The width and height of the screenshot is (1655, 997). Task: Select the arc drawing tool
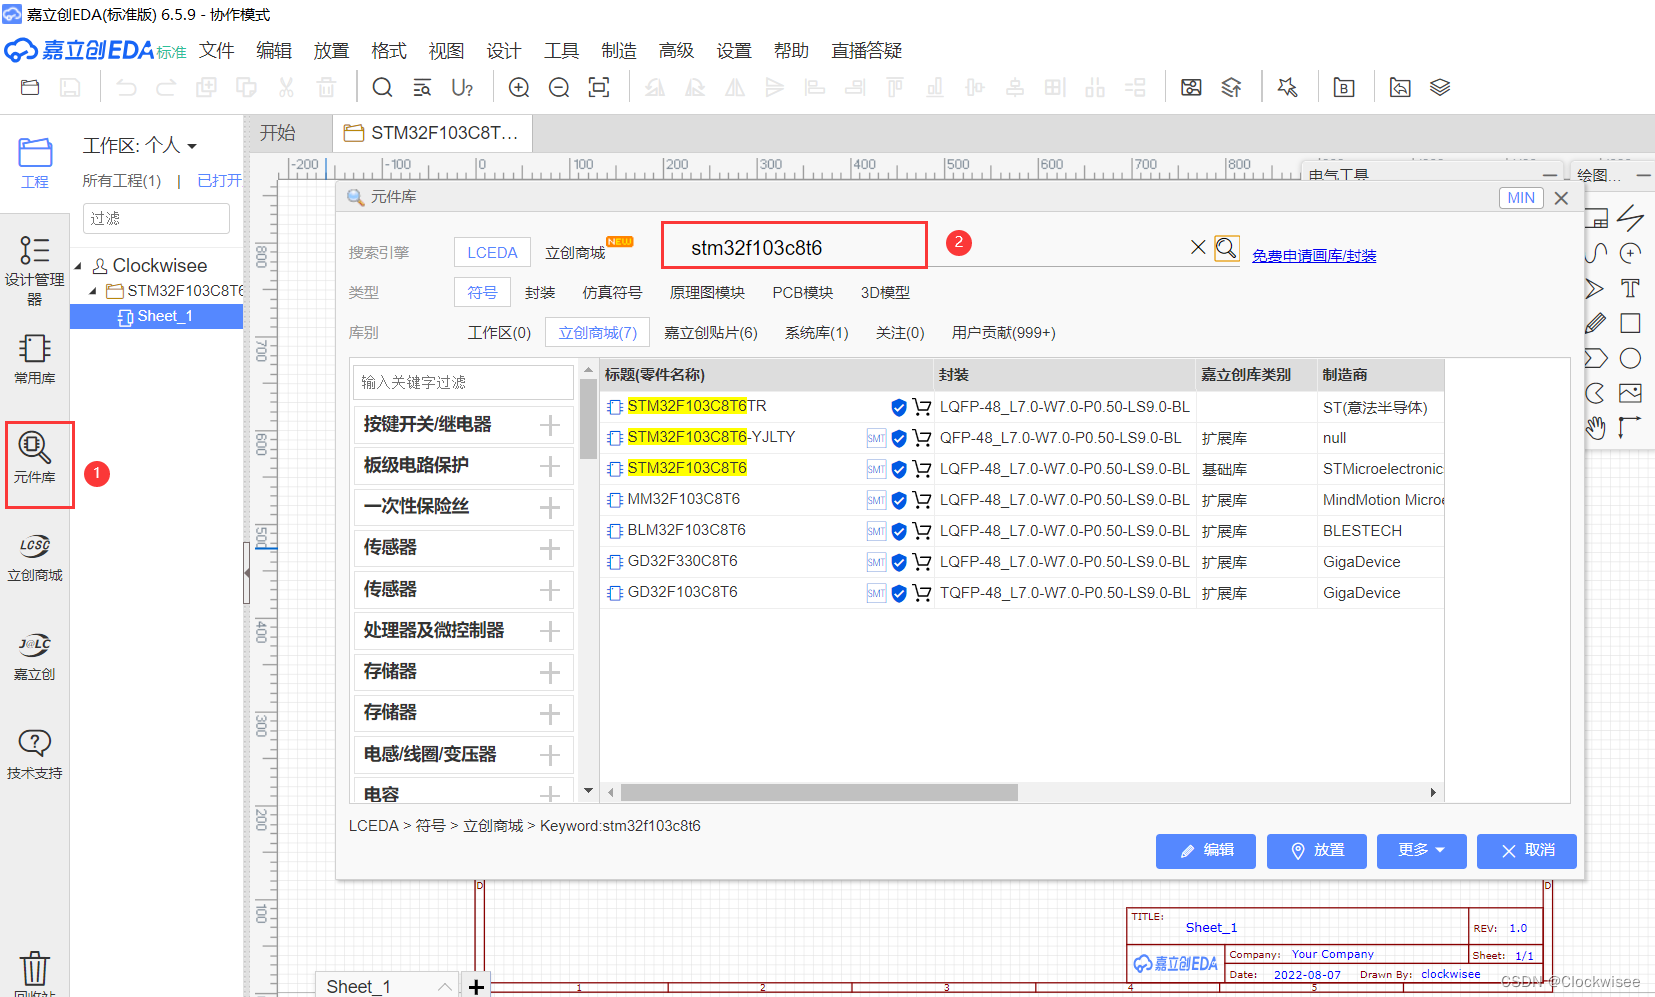[x=1630, y=253]
